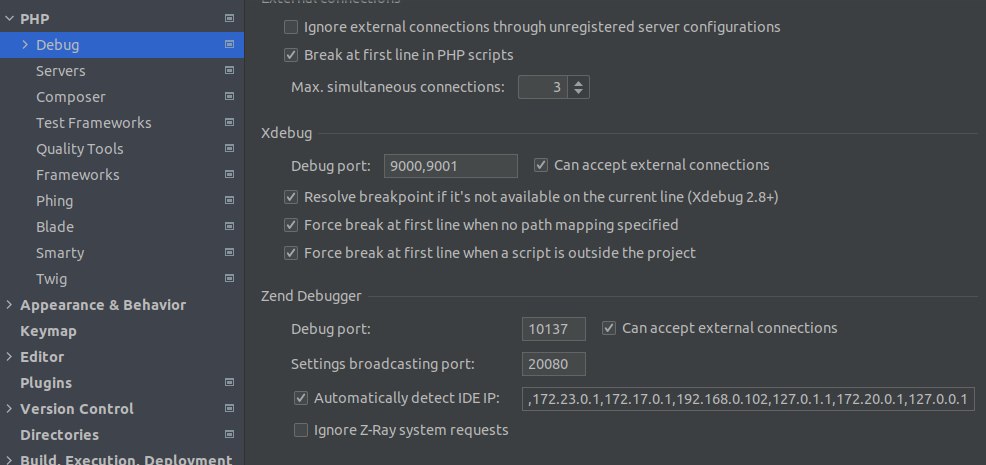Toggle Ignore Z-Ray system requests checkbox
Screen dimensions: 986x465
tap(301, 430)
